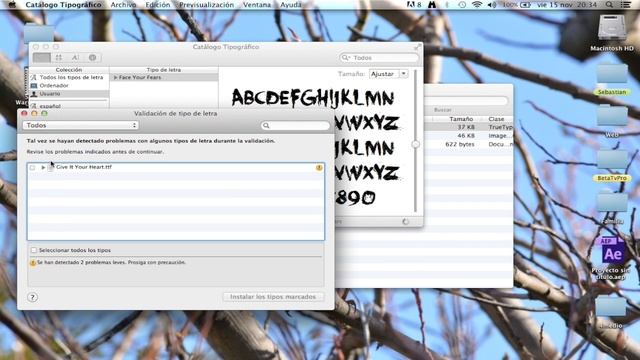Open the Time Machine clock icon
Viewport: 640px width, 360px height.
tap(462, 4)
